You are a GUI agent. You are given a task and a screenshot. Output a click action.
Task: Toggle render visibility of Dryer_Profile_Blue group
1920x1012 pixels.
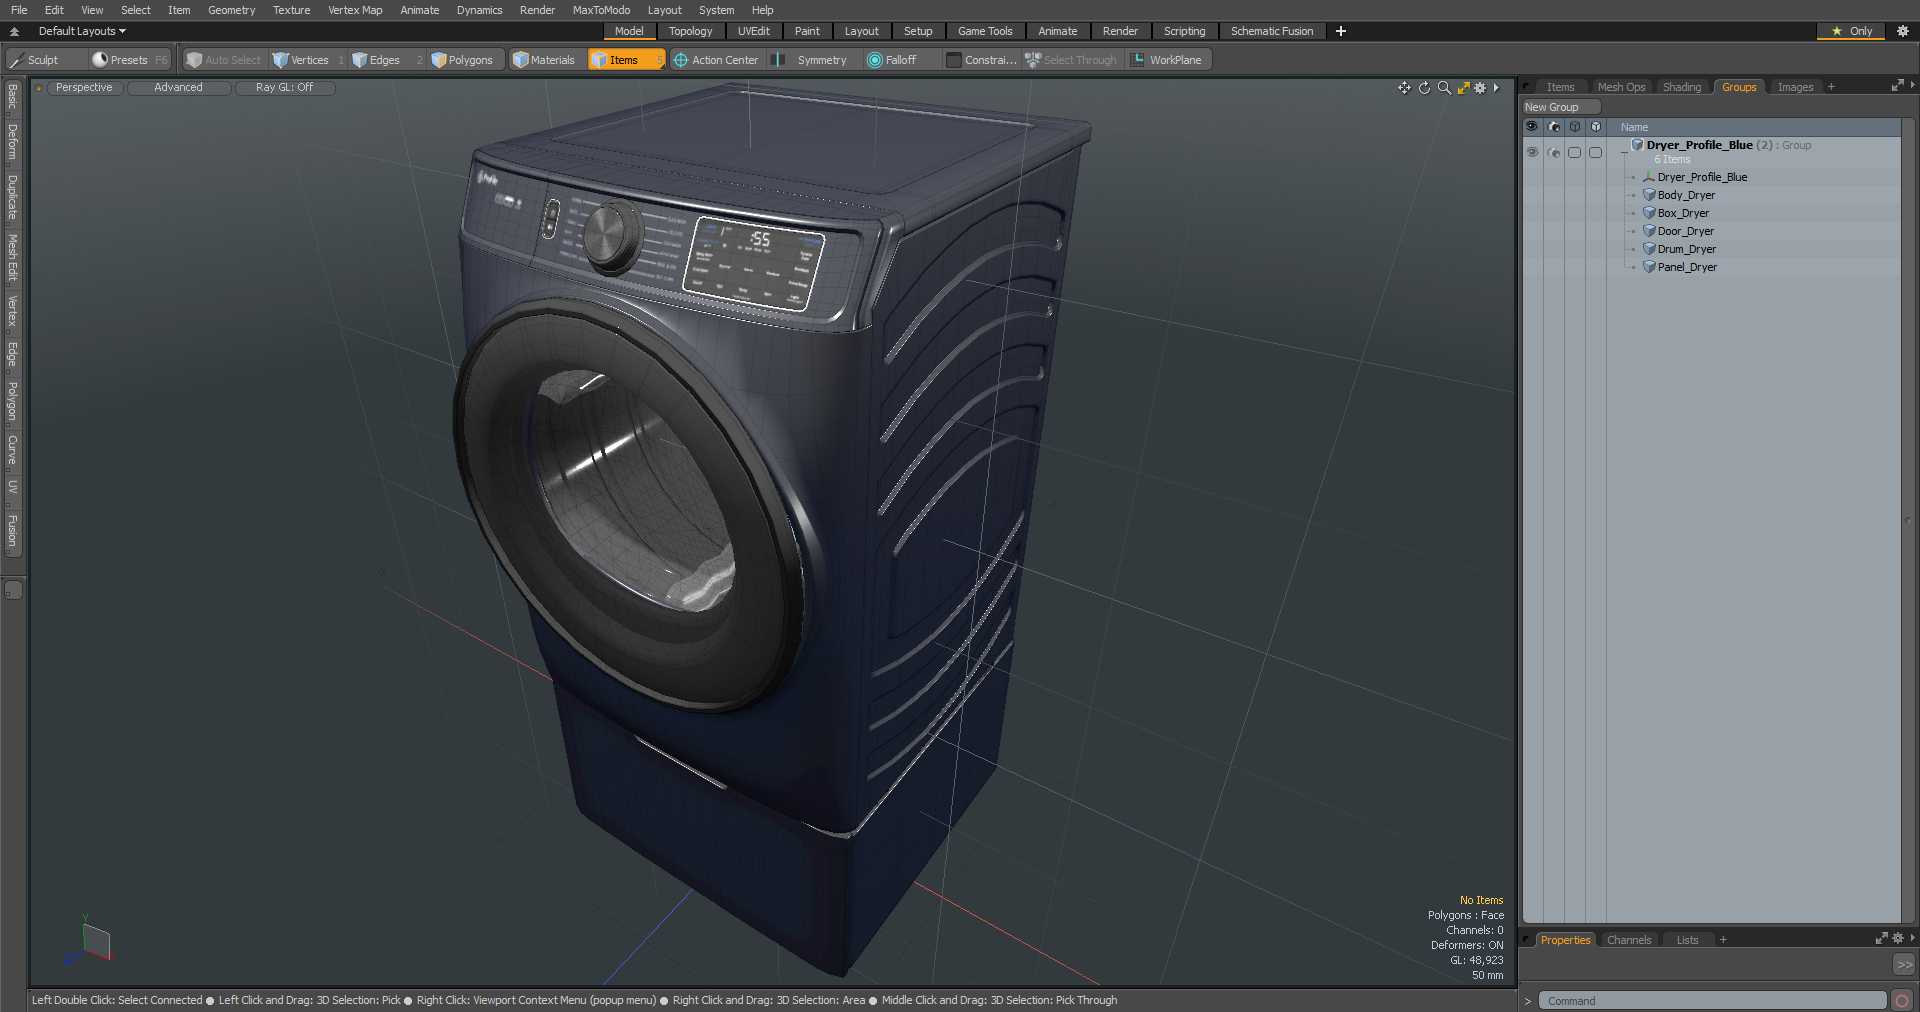[1553, 152]
